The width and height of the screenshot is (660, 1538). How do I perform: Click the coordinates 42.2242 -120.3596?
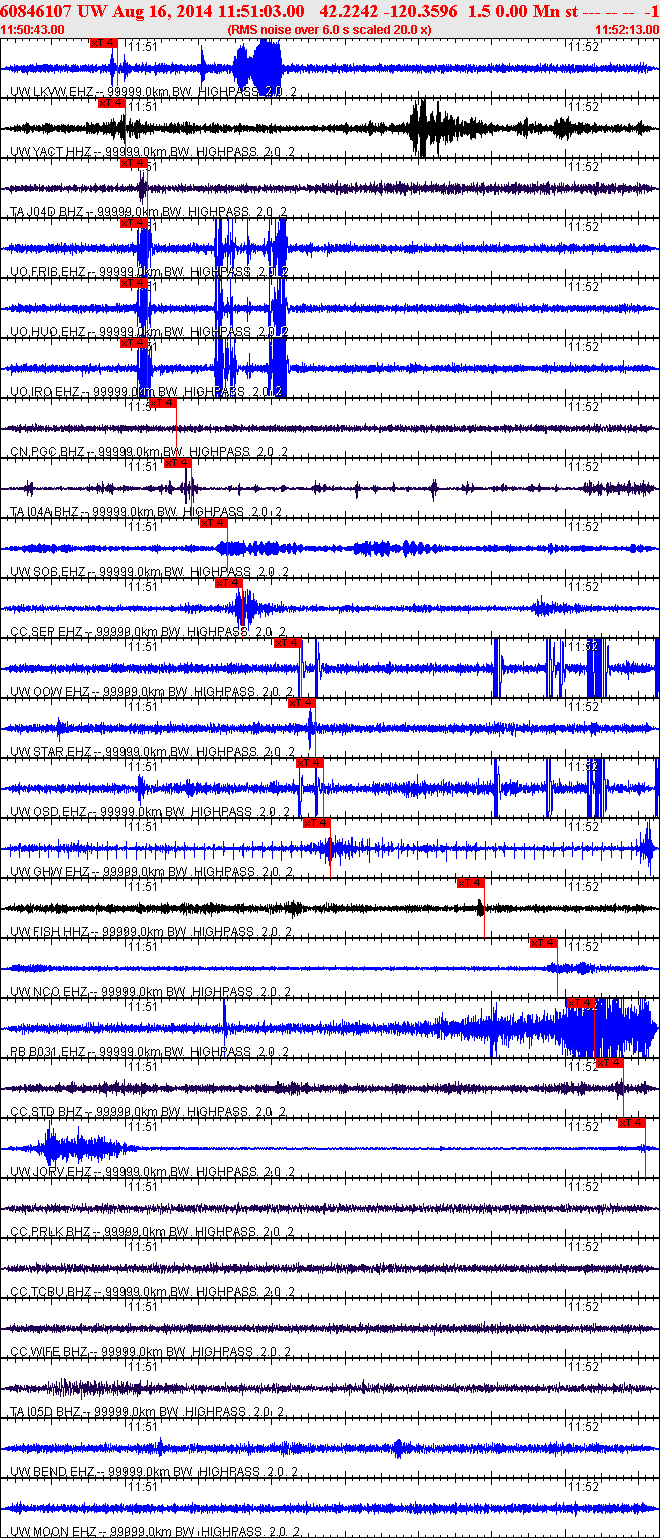(x=389, y=10)
